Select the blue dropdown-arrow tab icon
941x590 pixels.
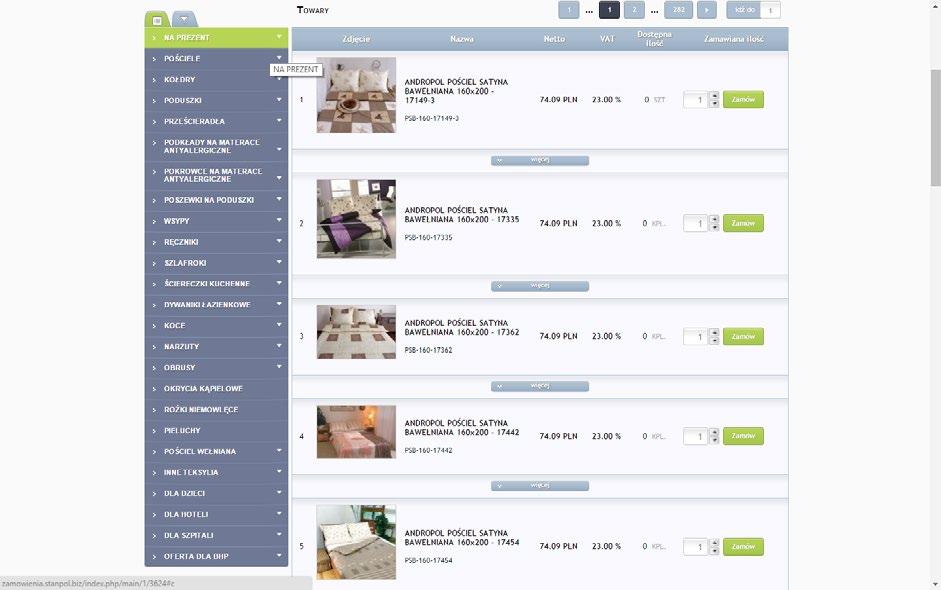(184, 19)
